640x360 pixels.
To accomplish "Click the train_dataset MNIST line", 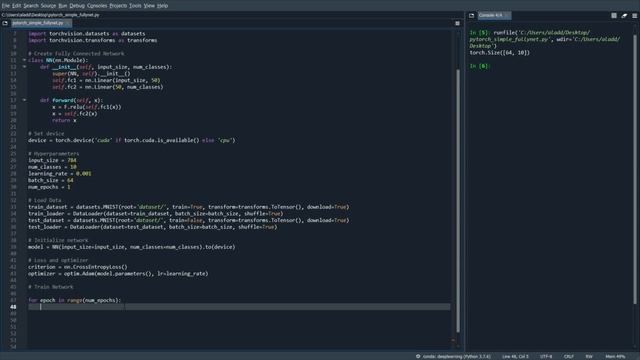I will (189, 207).
